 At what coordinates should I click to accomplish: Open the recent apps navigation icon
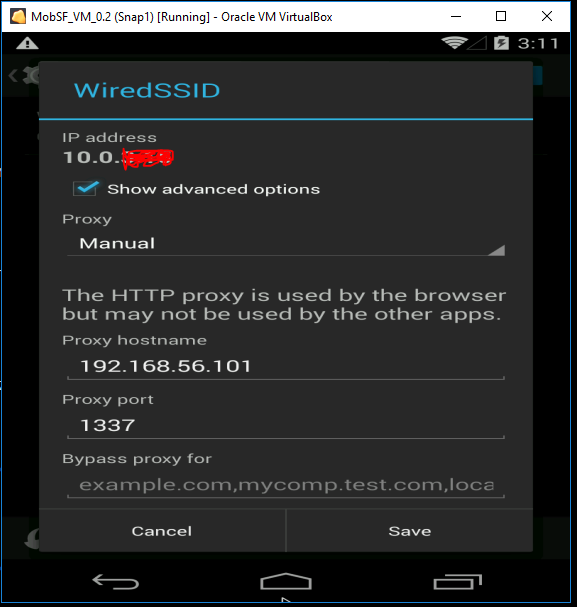(457, 581)
